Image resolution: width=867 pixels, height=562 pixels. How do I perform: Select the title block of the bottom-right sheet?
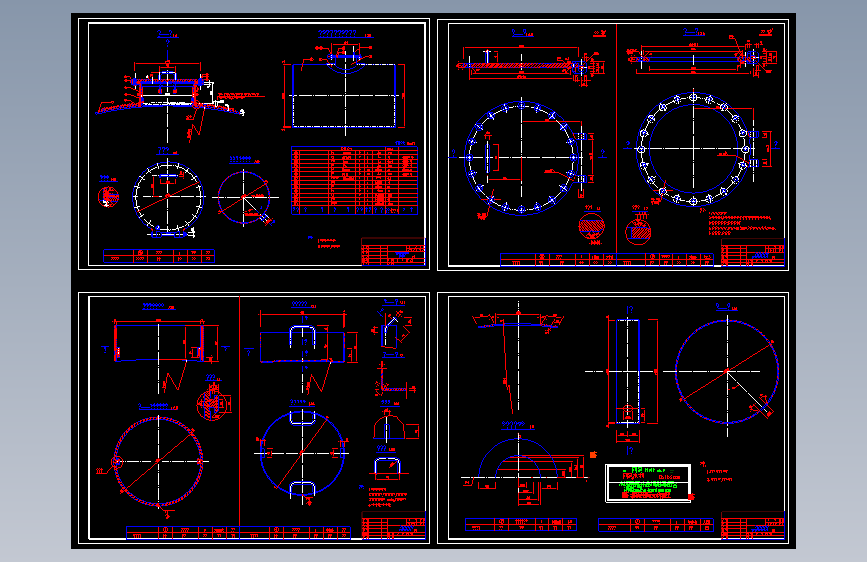click(x=753, y=525)
